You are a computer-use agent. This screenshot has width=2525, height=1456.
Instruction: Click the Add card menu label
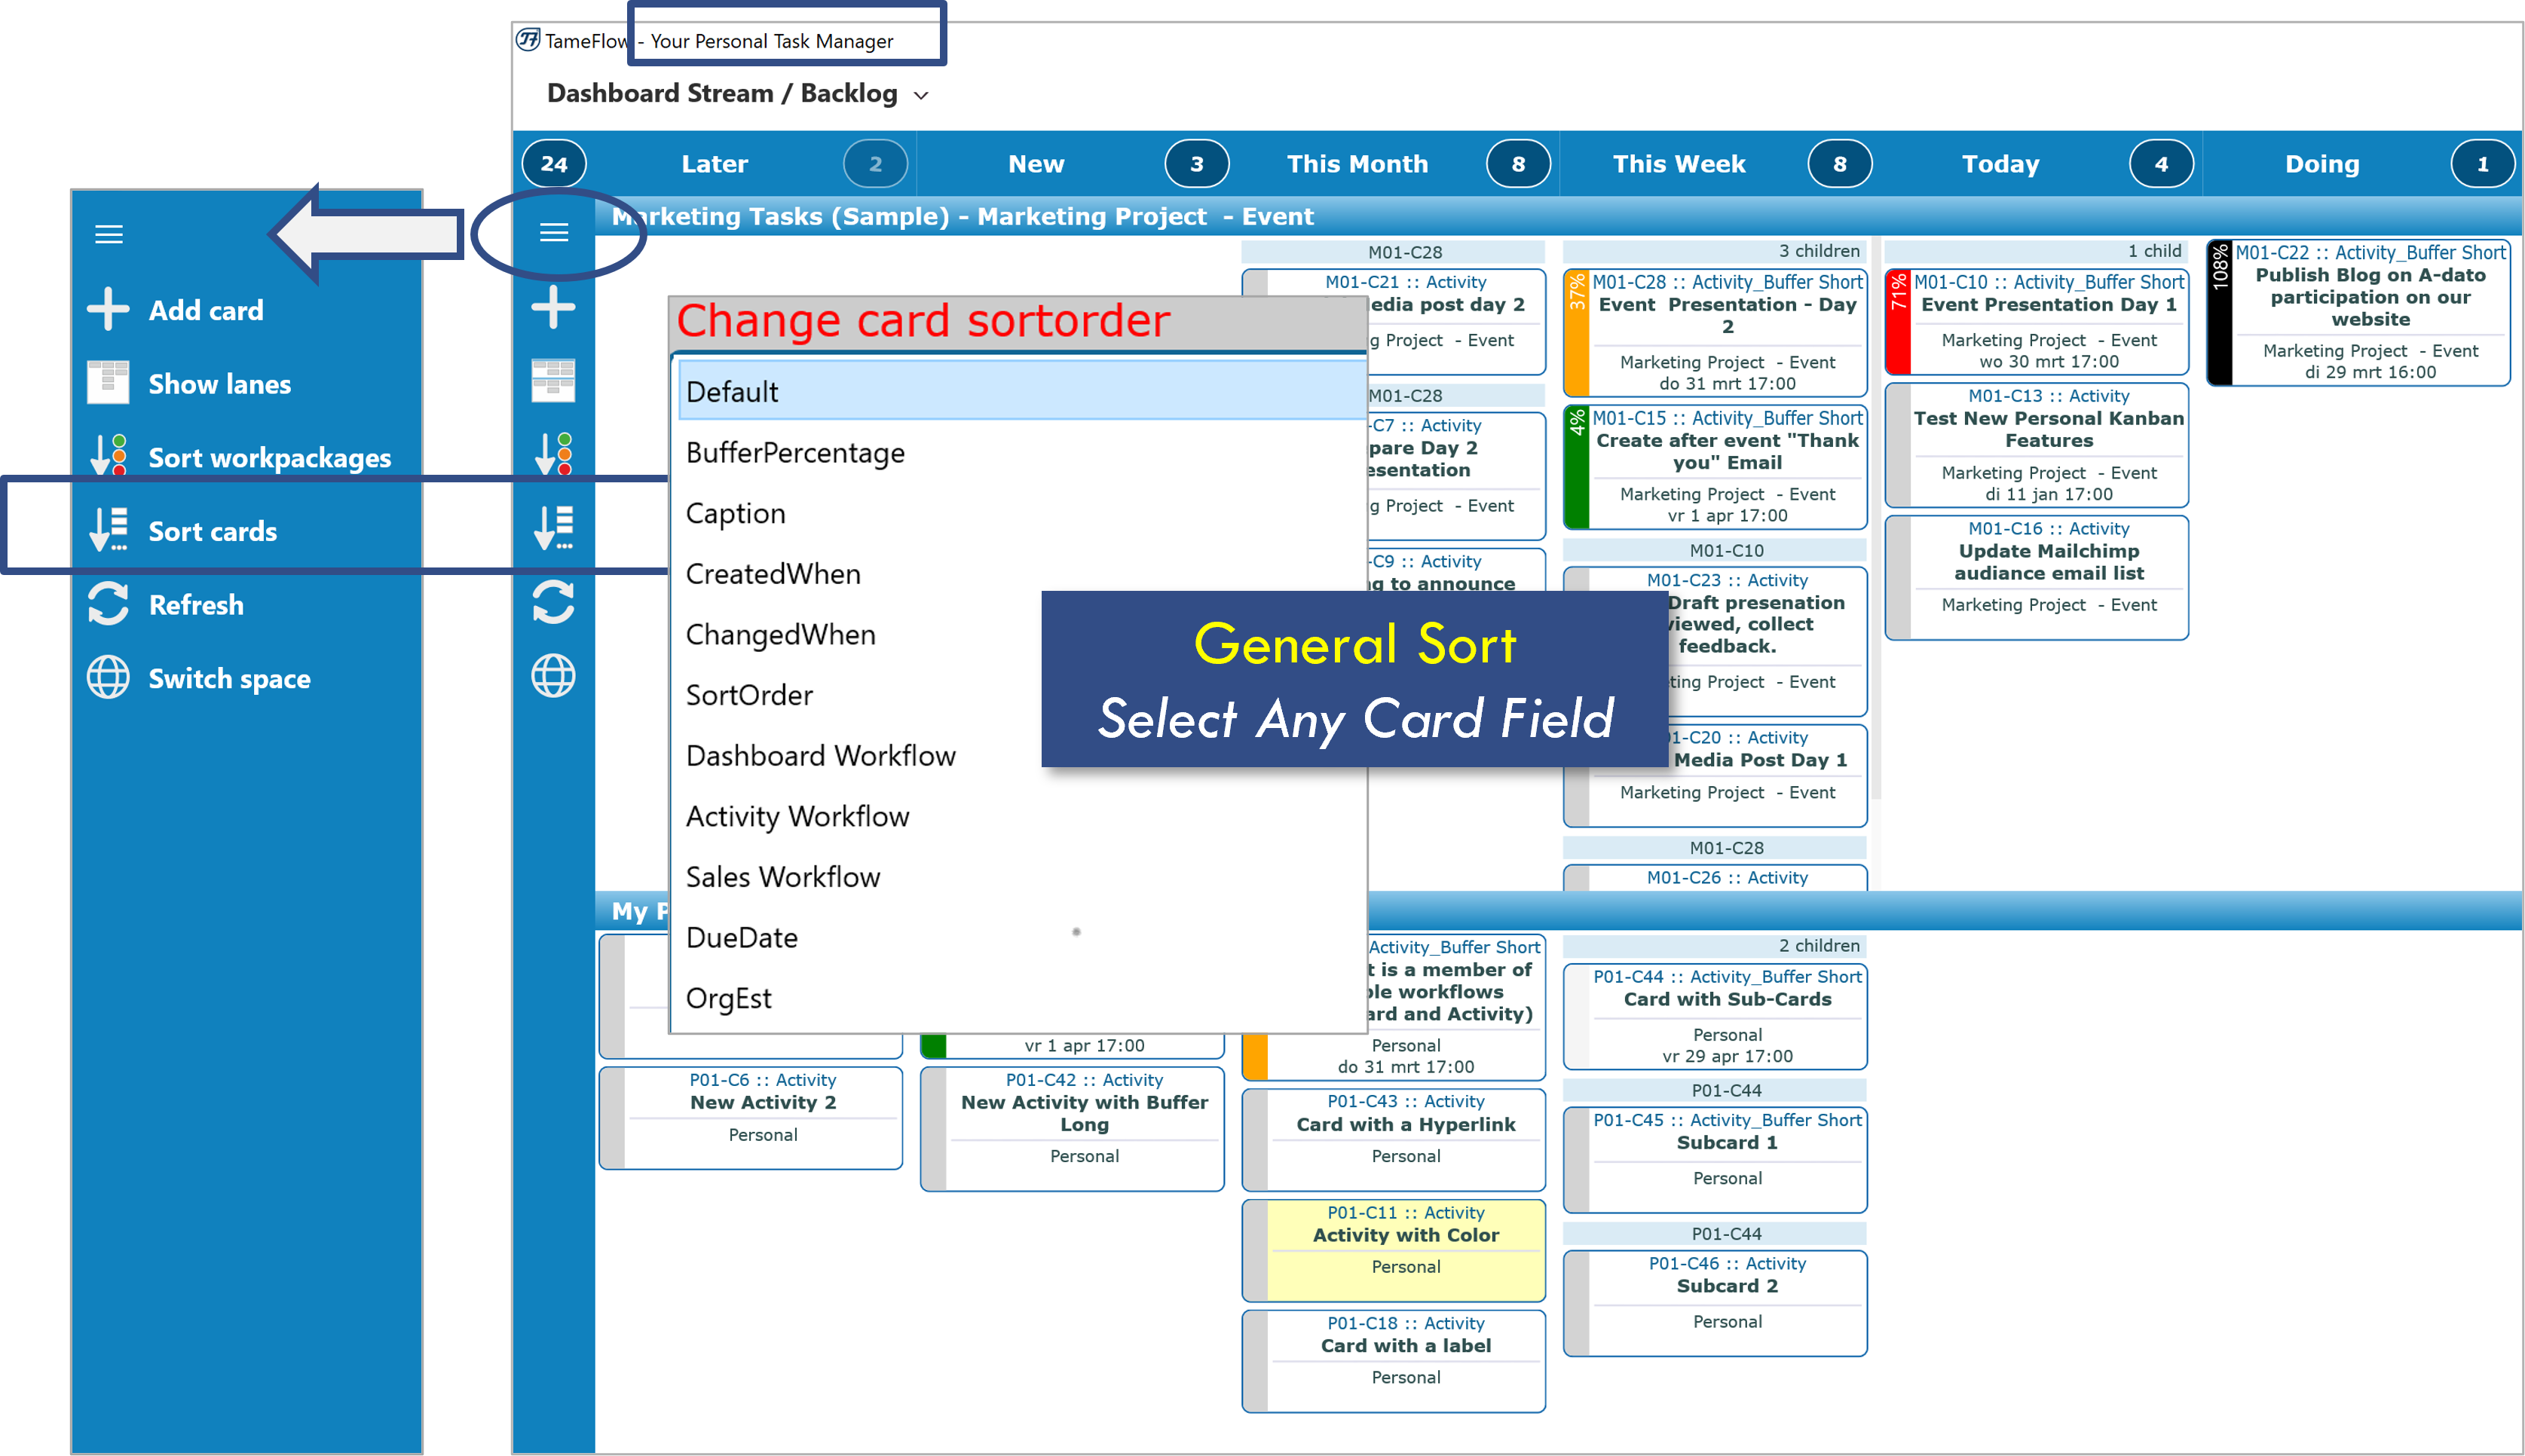tap(206, 310)
